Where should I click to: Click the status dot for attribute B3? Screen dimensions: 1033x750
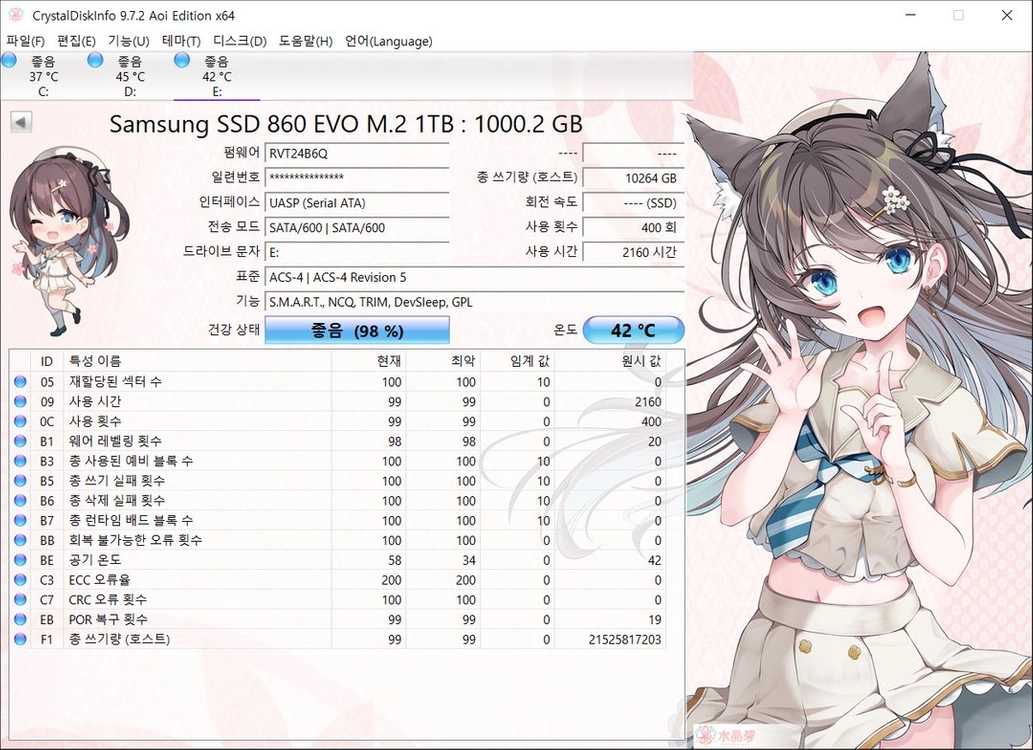click(20, 461)
